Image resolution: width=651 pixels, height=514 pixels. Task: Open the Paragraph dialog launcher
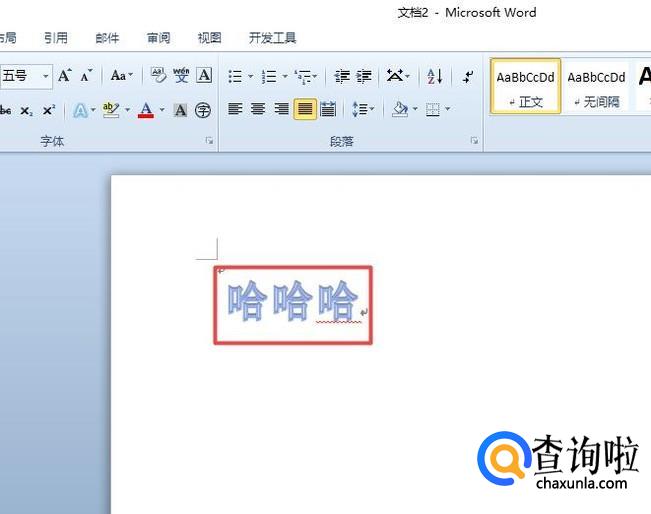click(x=474, y=141)
